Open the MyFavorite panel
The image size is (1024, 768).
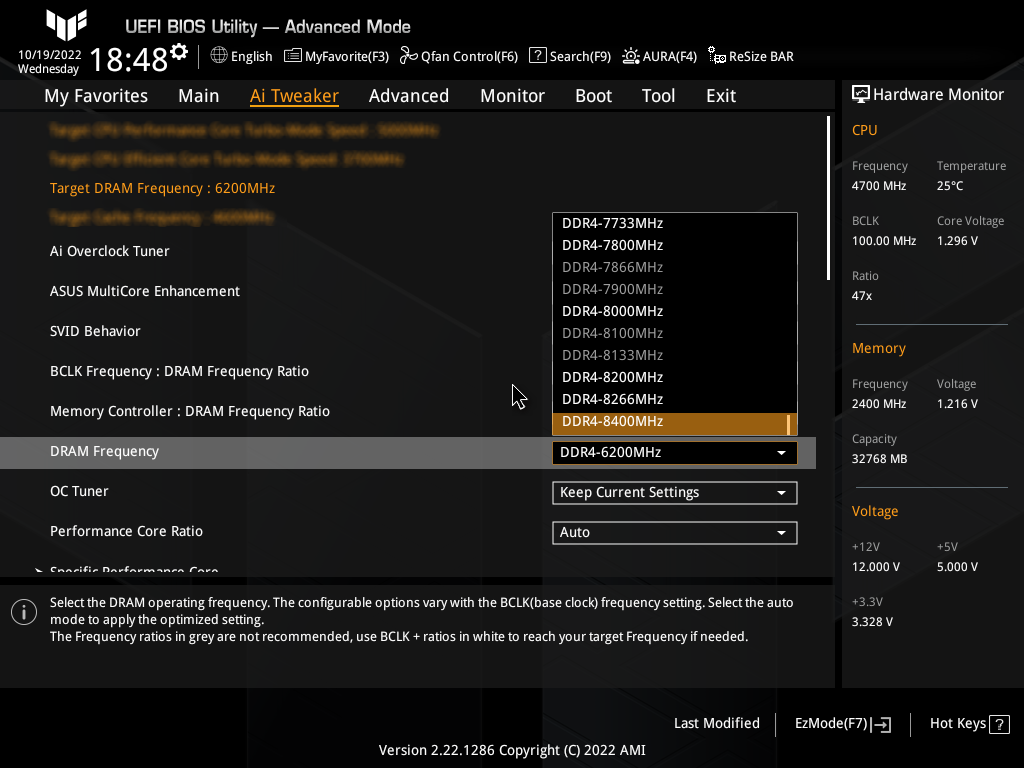point(336,56)
